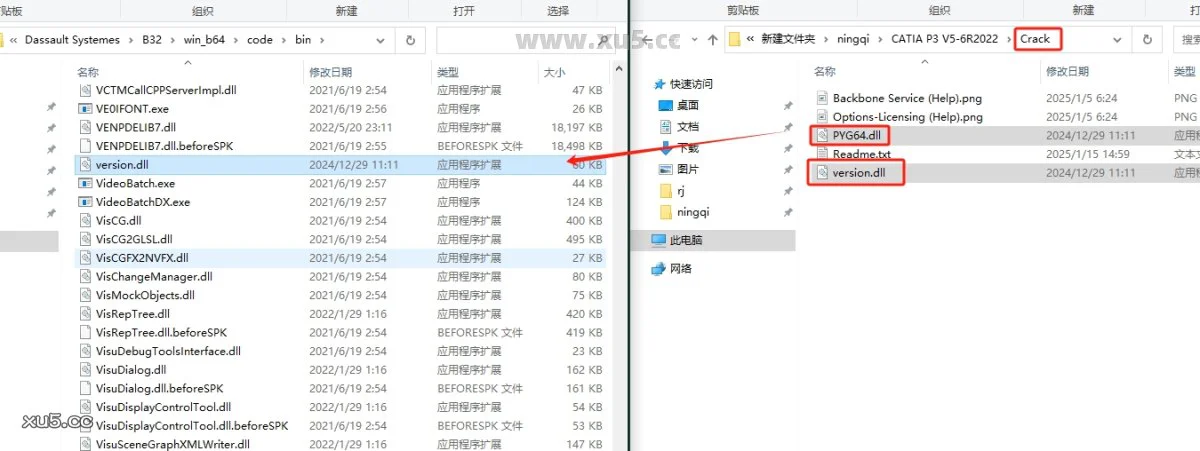Click the up-arrow button left of the Crack address bar
The image size is (1200, 451).
[x=711, y=40]
